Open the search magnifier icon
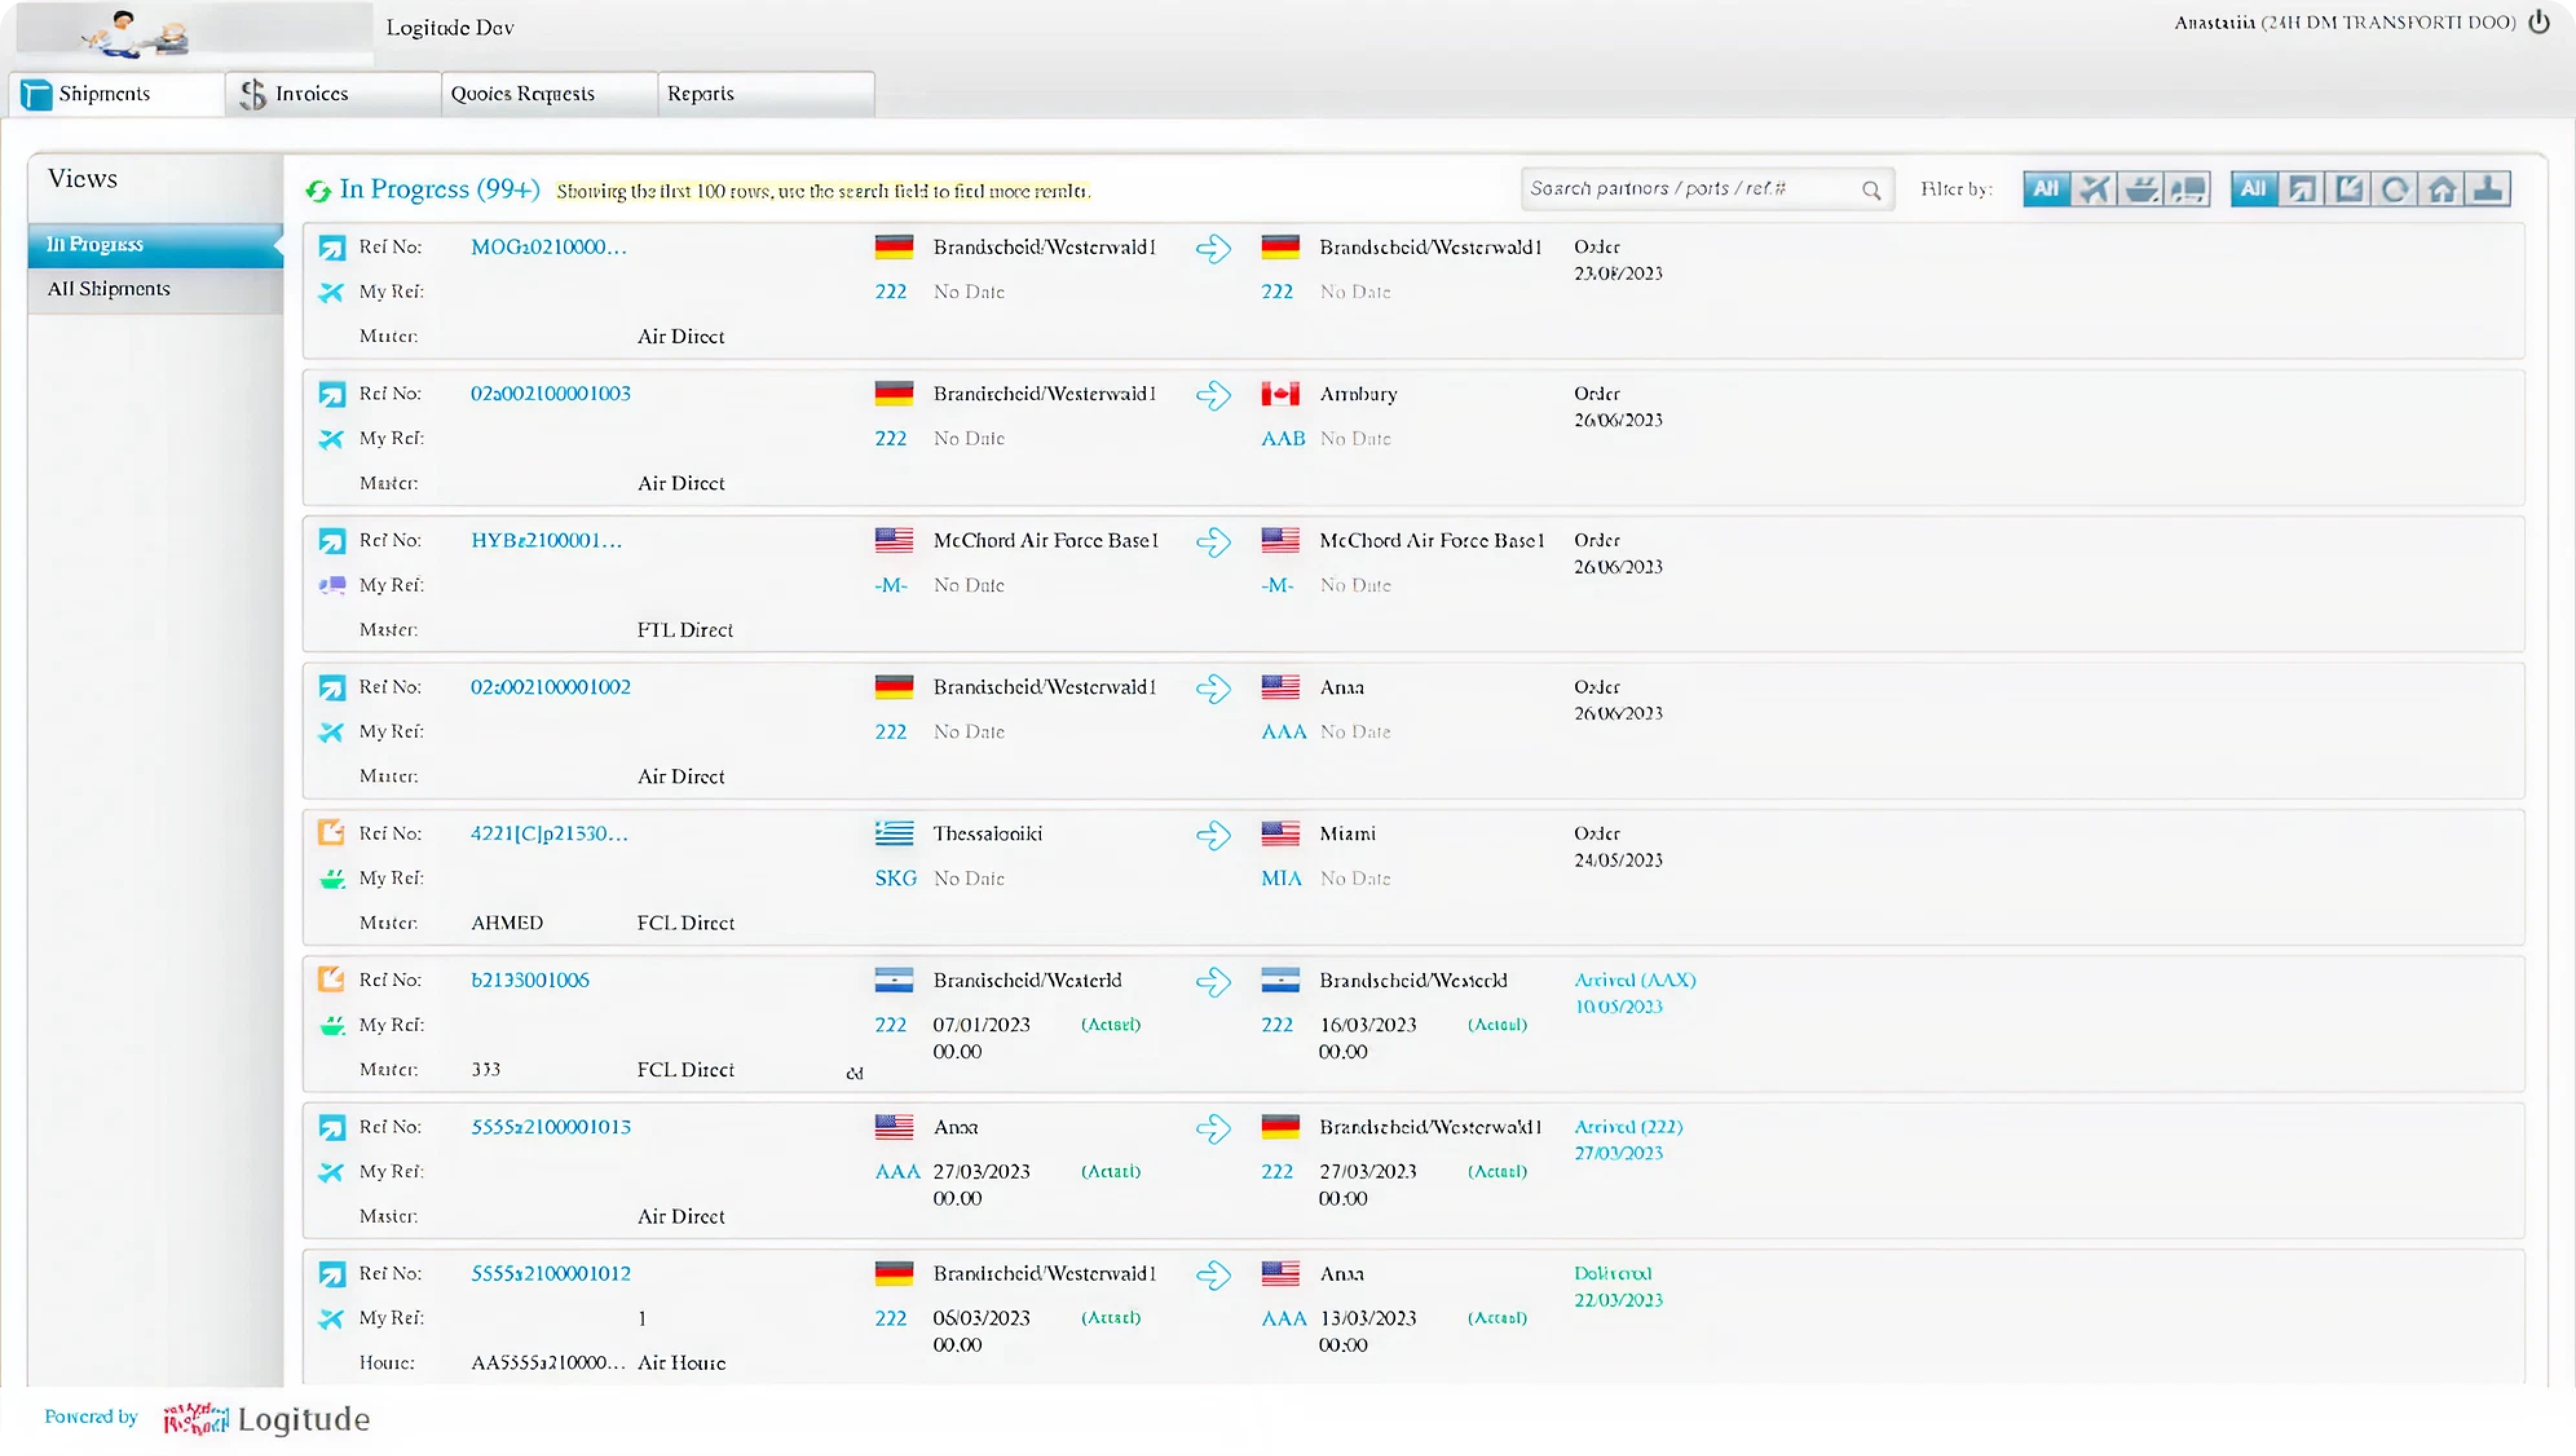The image size is (2576, 1456). pos(1872,188)
